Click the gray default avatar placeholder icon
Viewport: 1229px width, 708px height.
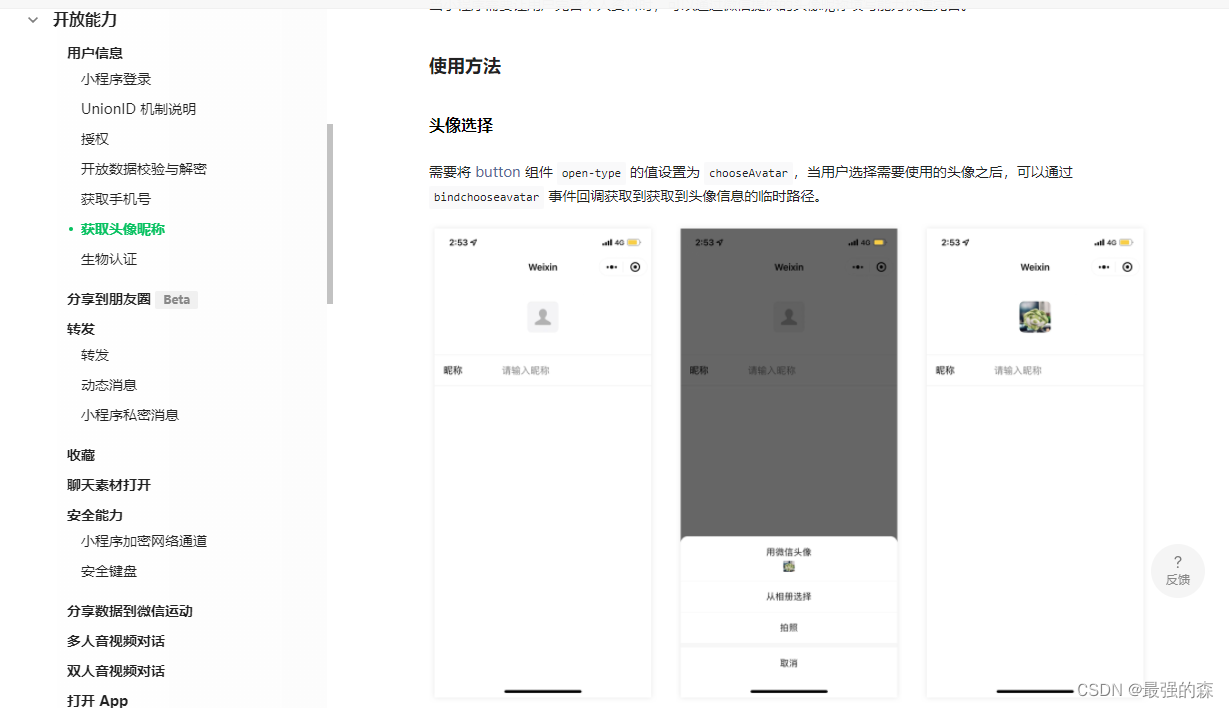pos(542,316)
